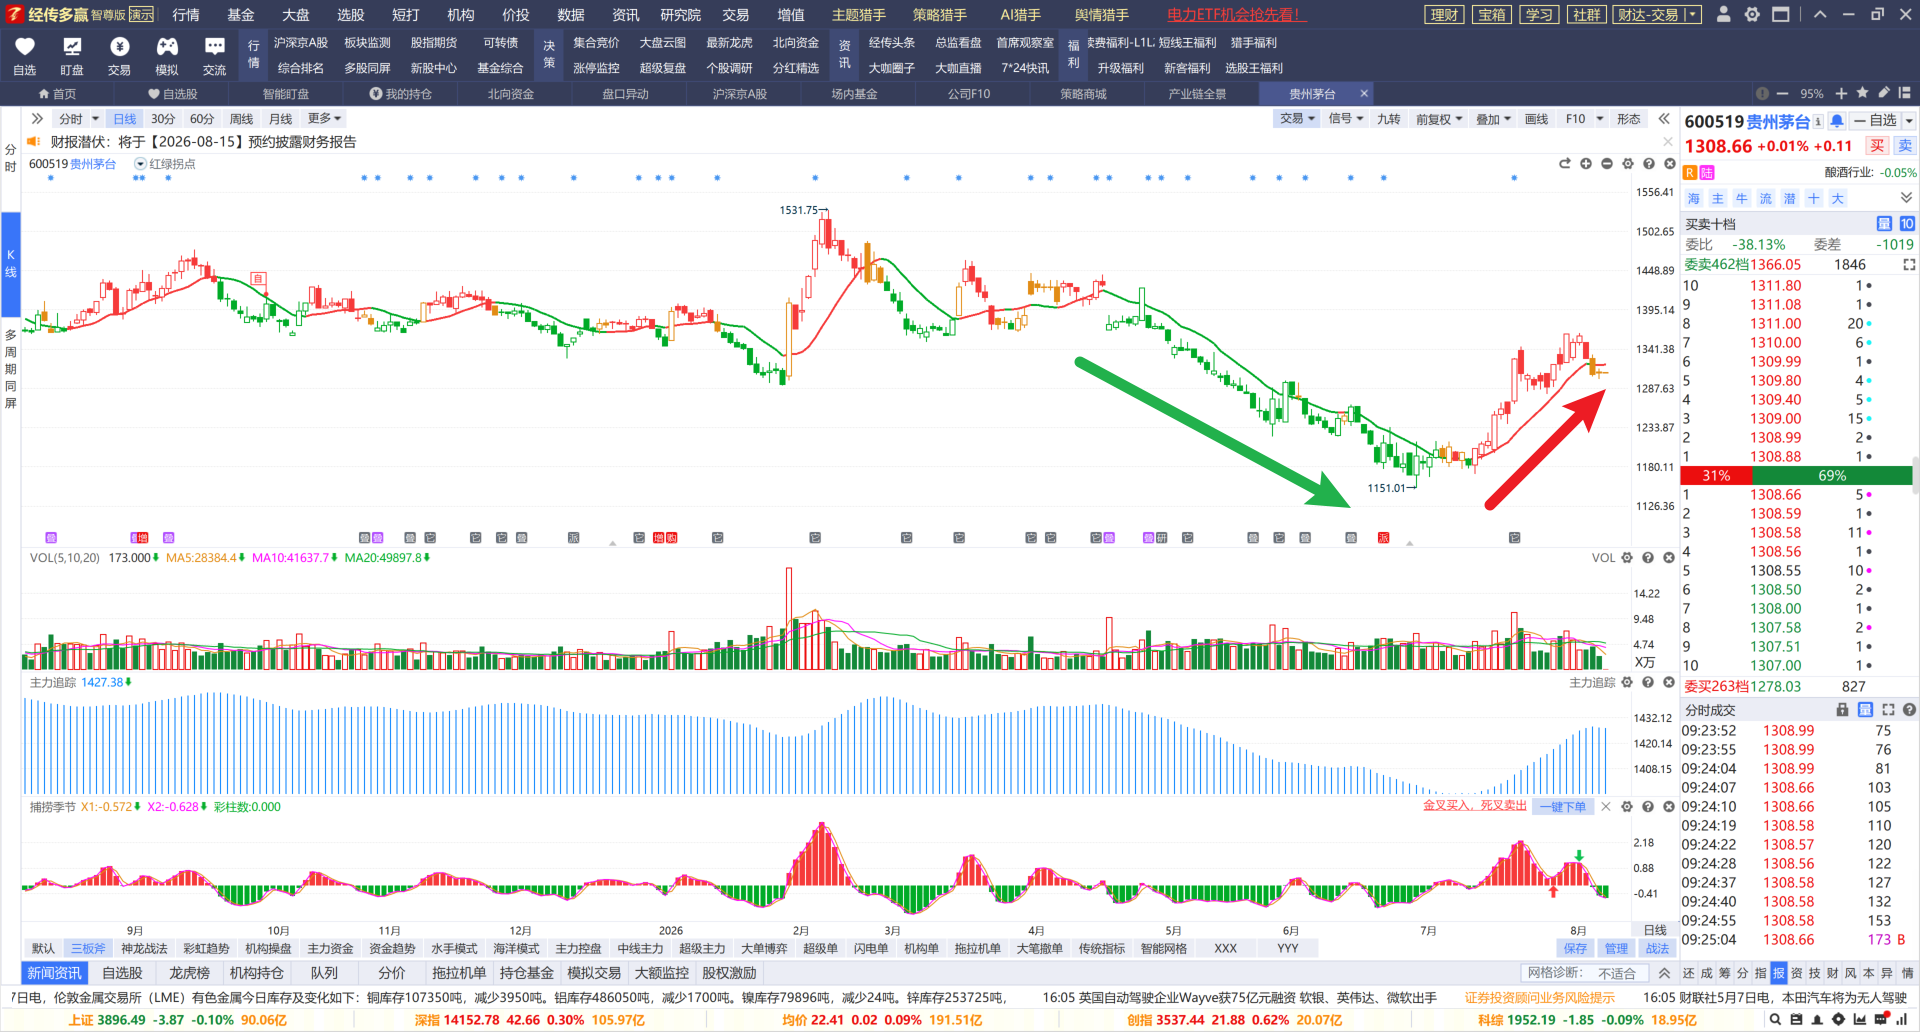This screenshot has height=1032, width=1920.
Task: Click the 一键下单 quick order button
Action: (1563, 807)
